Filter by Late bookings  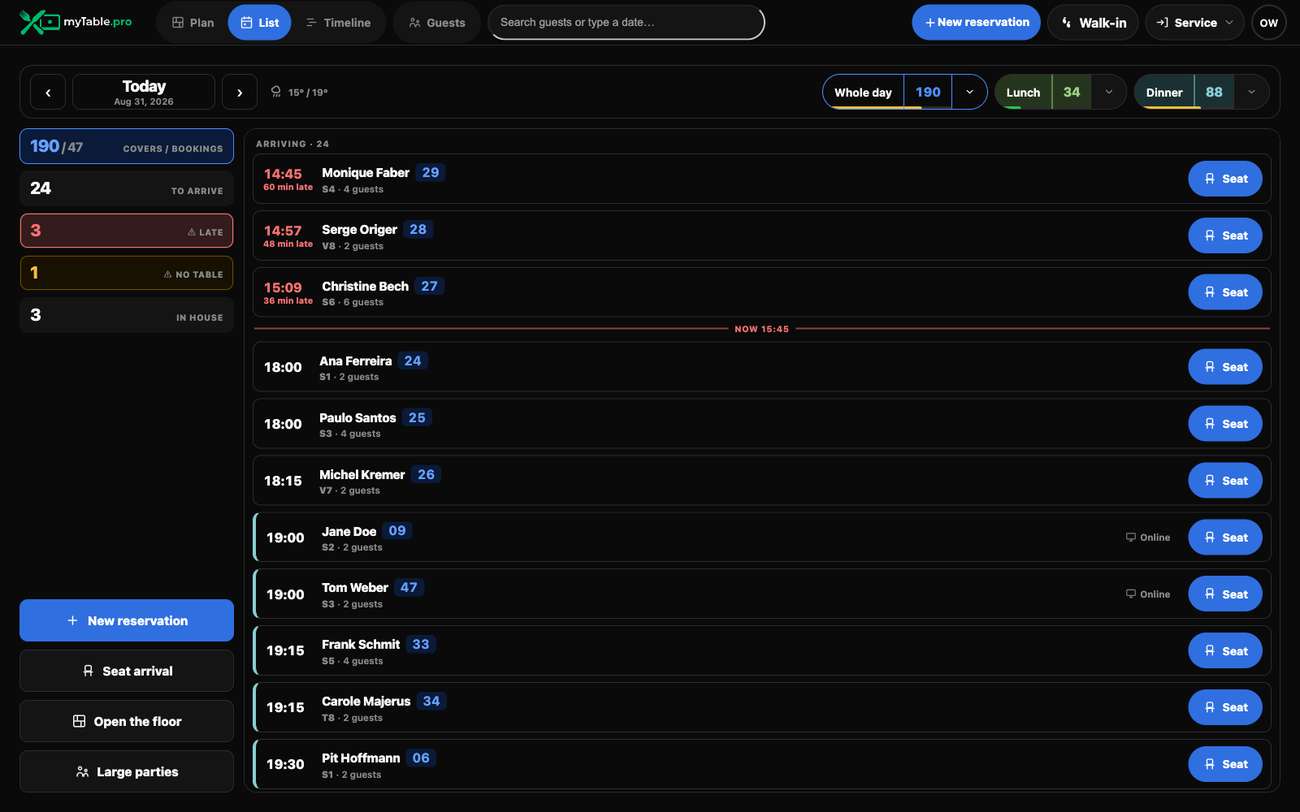tap(127, 230)
